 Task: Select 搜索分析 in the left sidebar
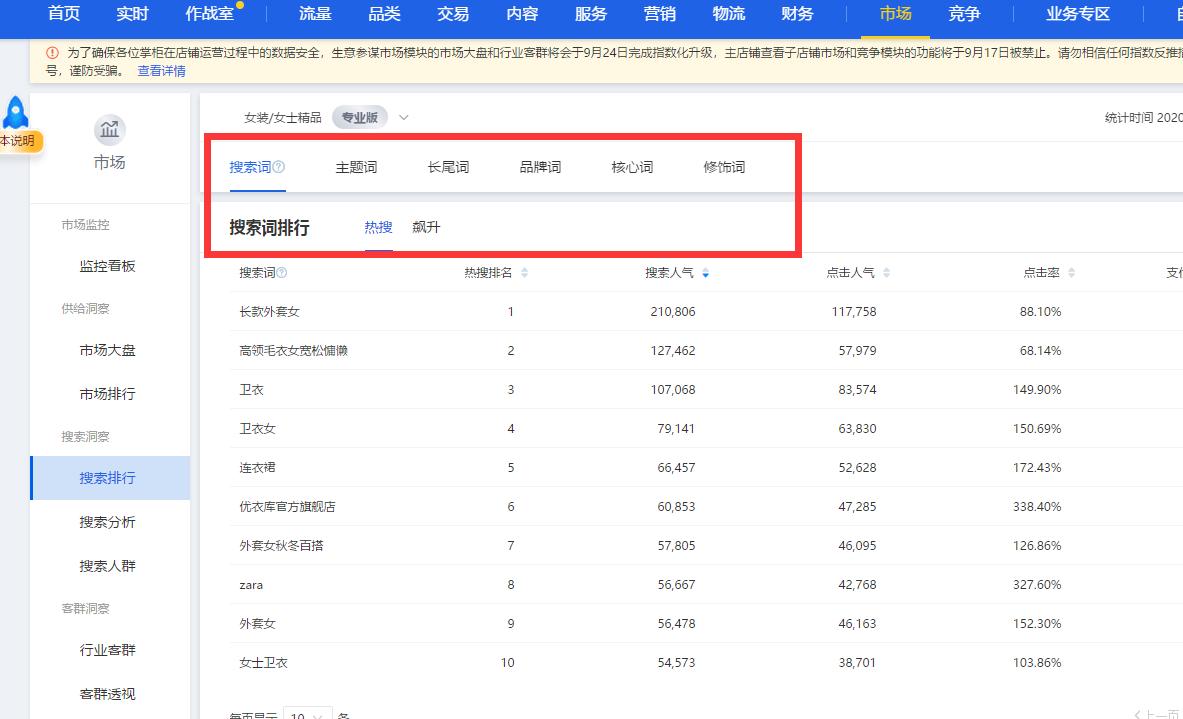pyautogui.click(x=108, y=521)
